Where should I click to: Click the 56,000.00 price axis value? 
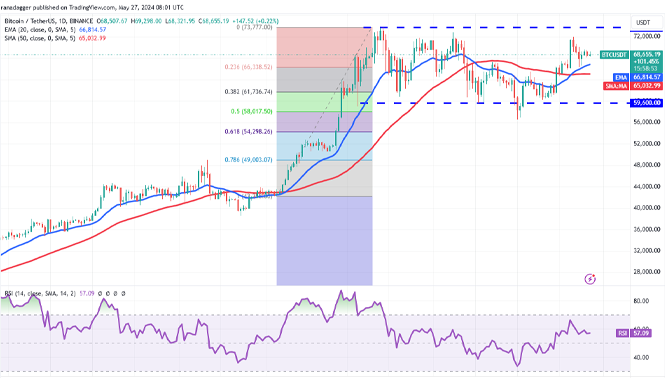647,122
